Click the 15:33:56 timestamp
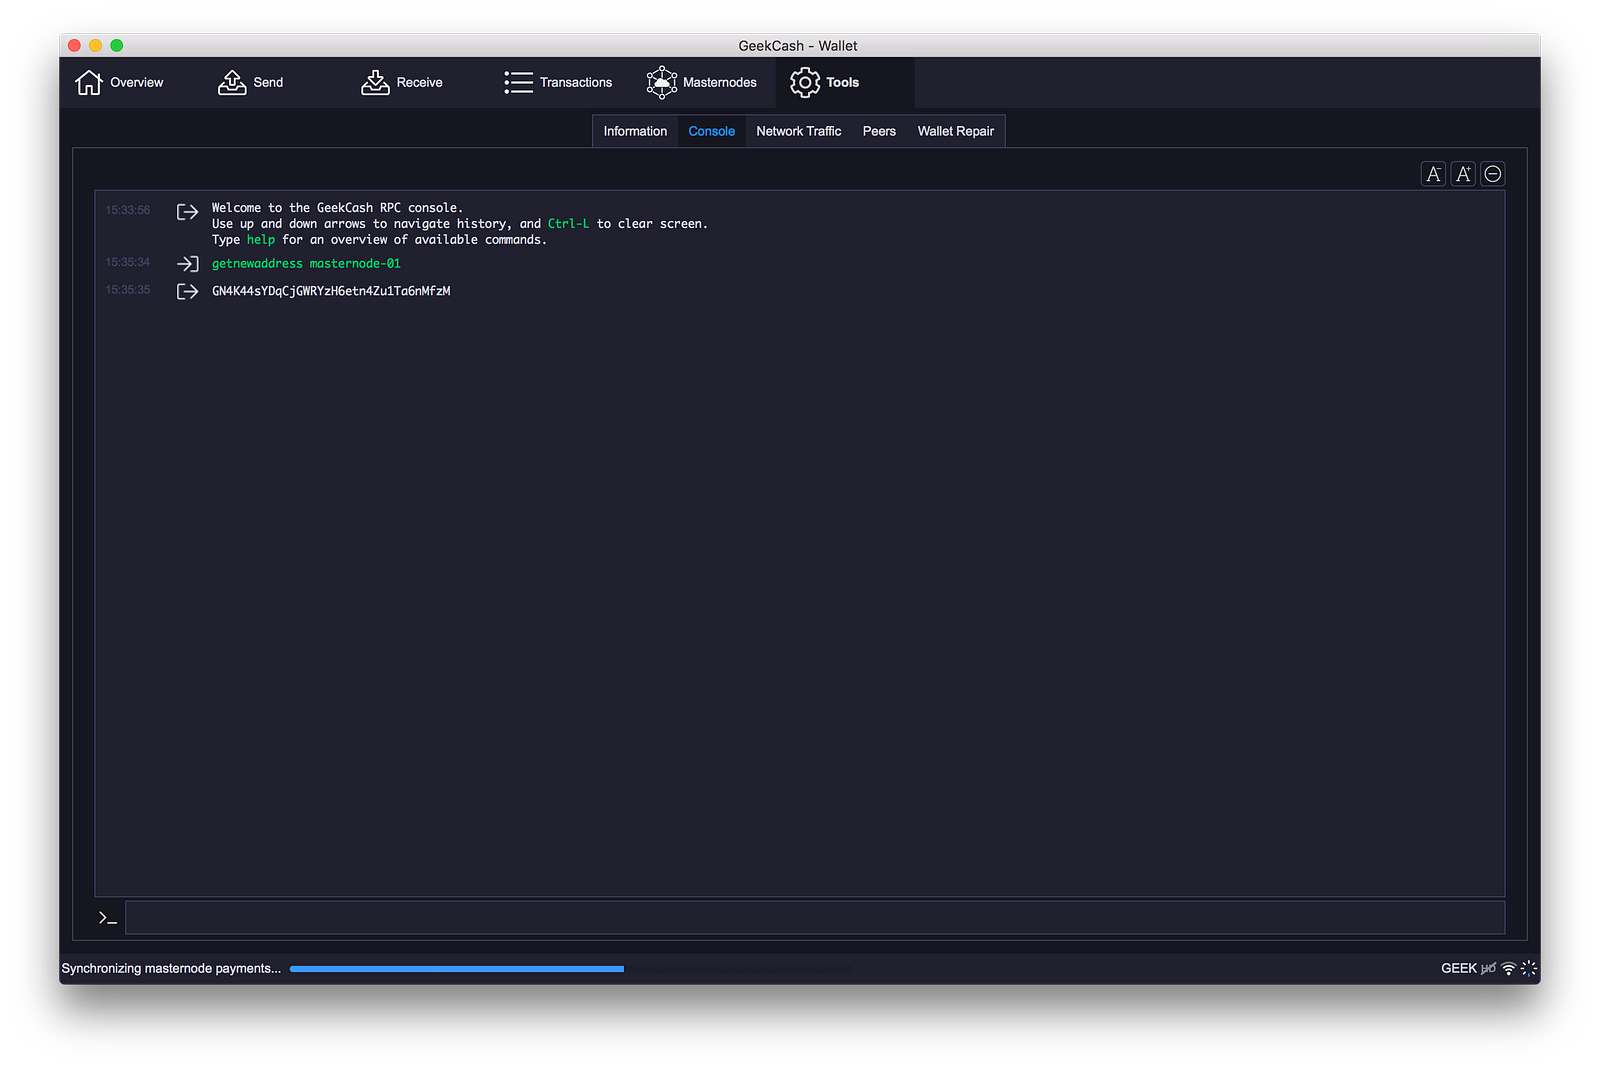Image resolution: width=1600 pixels, height=1069 pixels. 128,210
